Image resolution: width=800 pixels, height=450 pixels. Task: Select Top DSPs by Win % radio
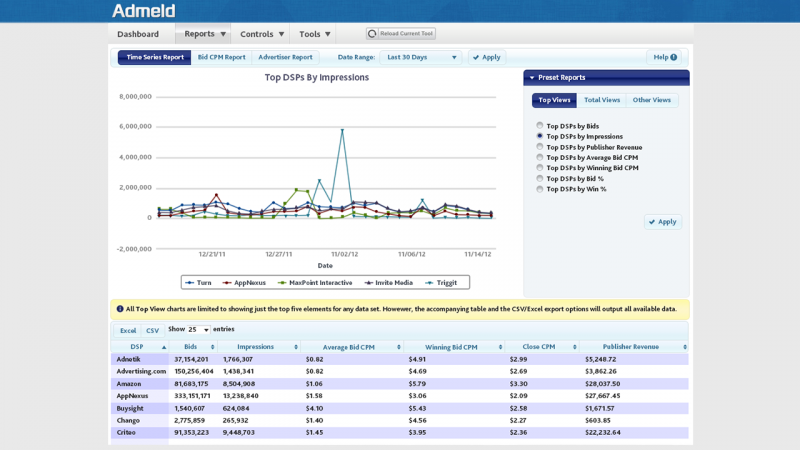[539, 189]
